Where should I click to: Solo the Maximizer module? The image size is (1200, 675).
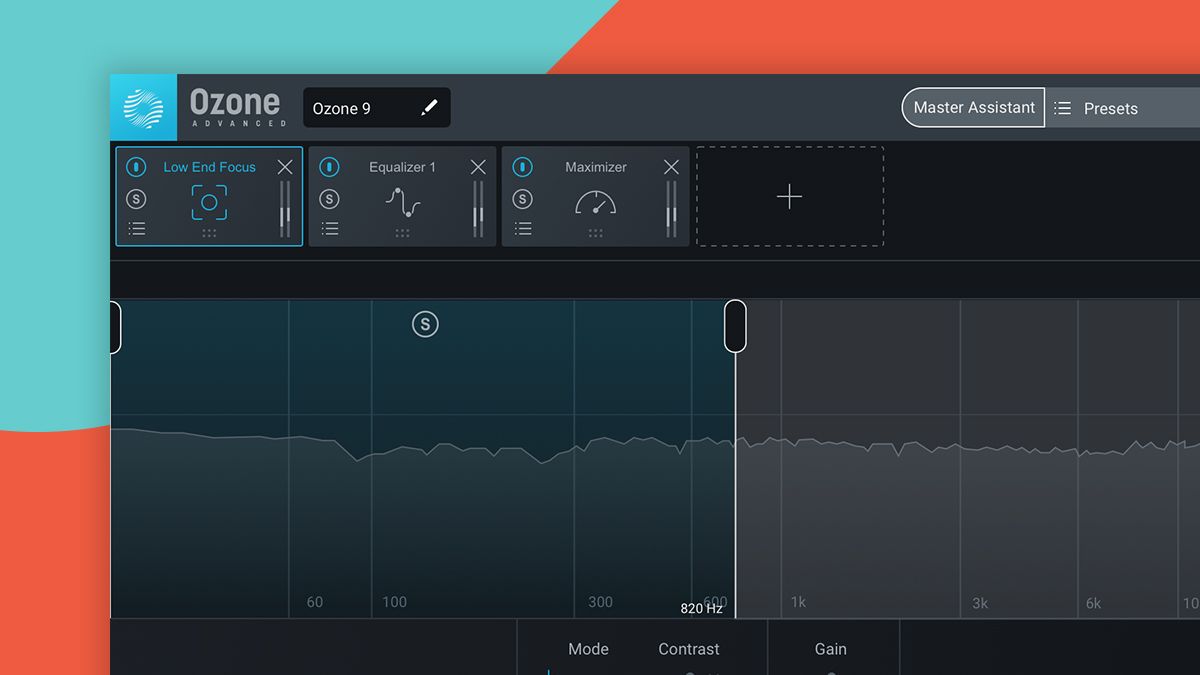(x=522, y=199)
